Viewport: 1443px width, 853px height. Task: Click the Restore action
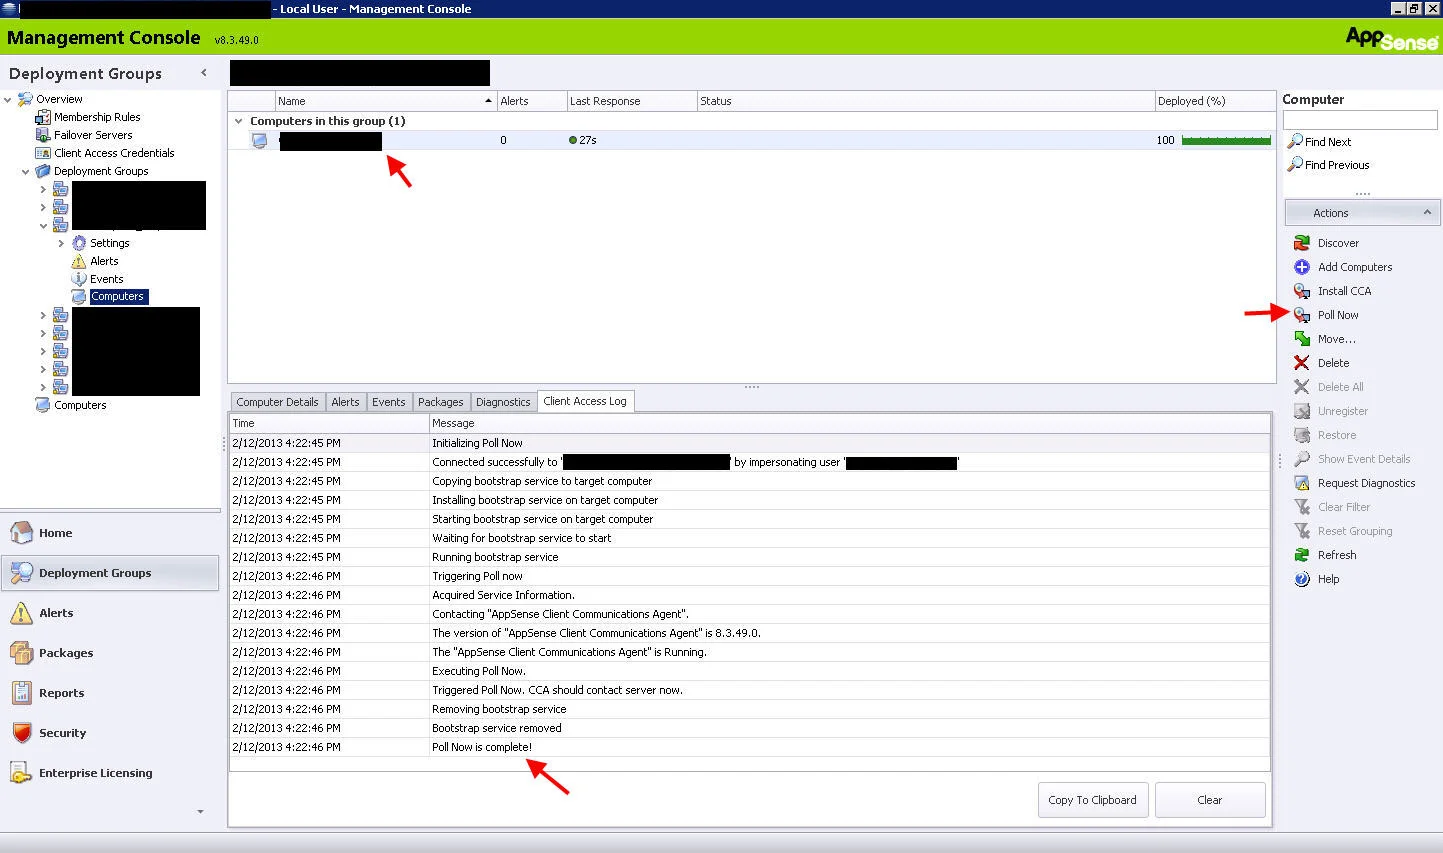(1337, 435)
